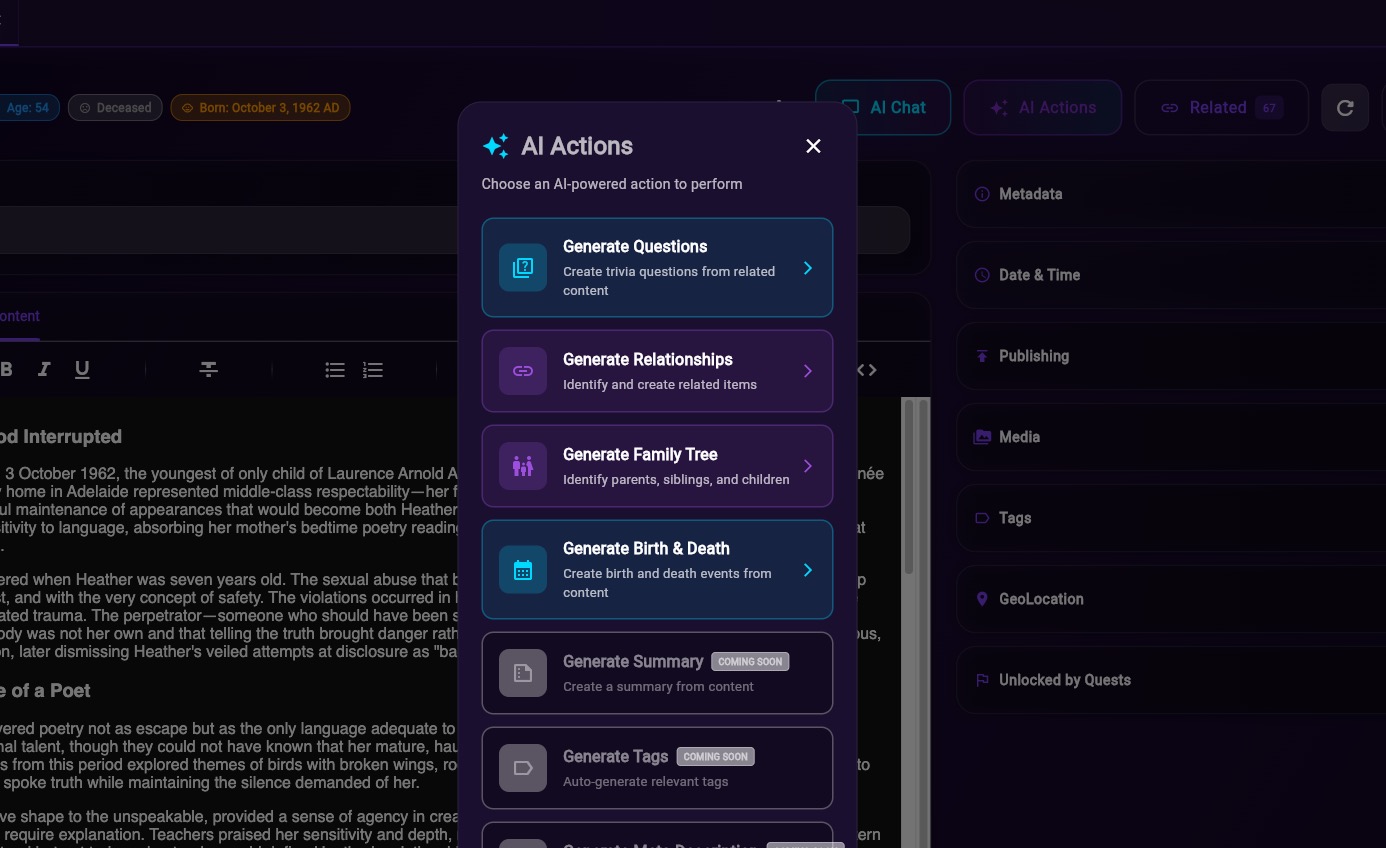Apply italic formatting in the editor
The width and height of the screenshot is (1386, 848).
(44, 369)
